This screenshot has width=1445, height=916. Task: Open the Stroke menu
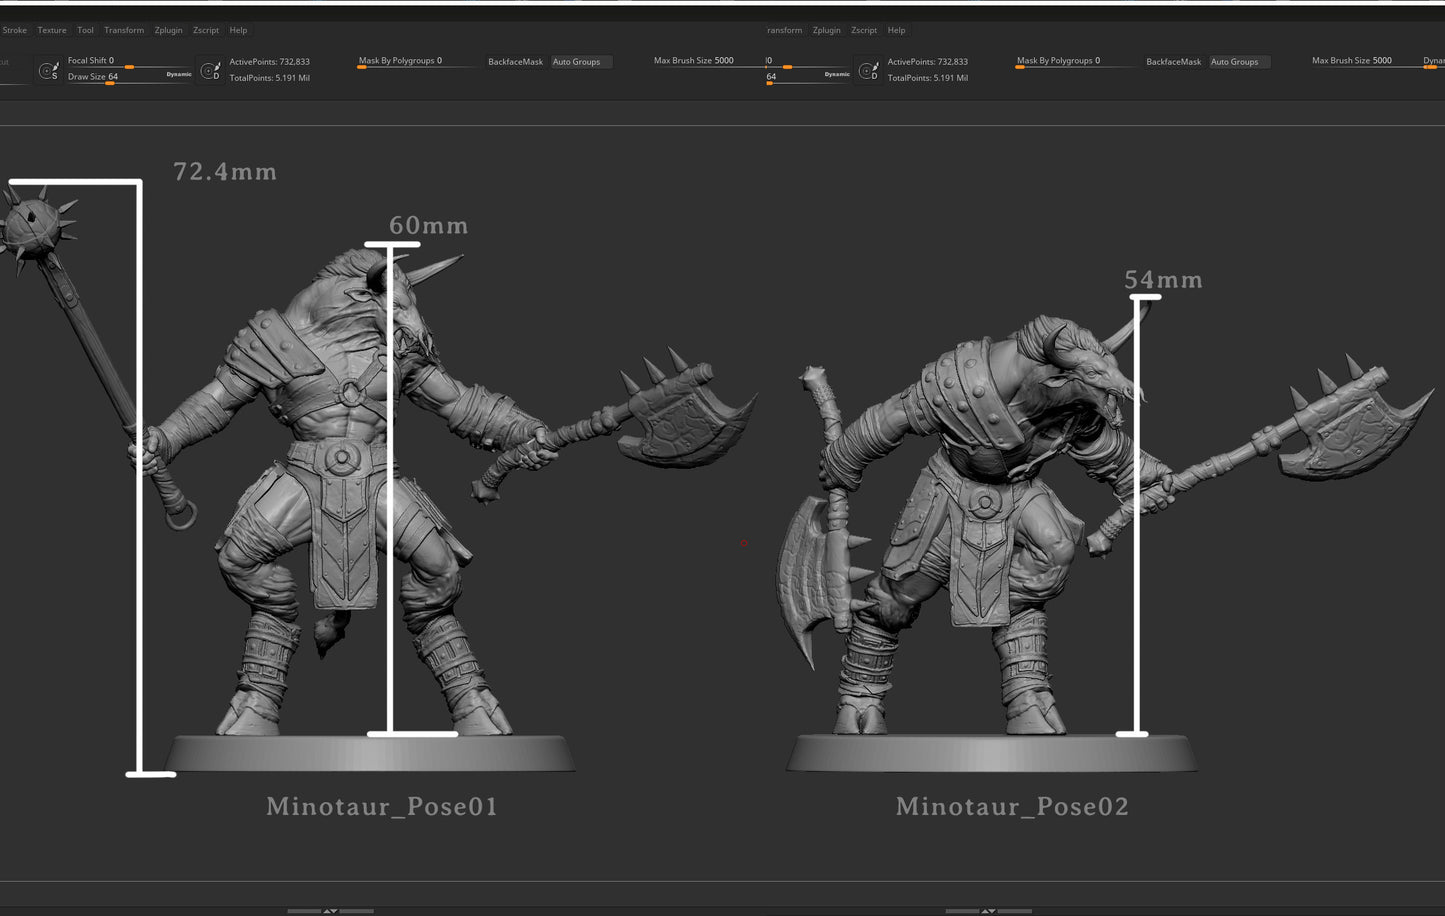click(x=15, y=30)
